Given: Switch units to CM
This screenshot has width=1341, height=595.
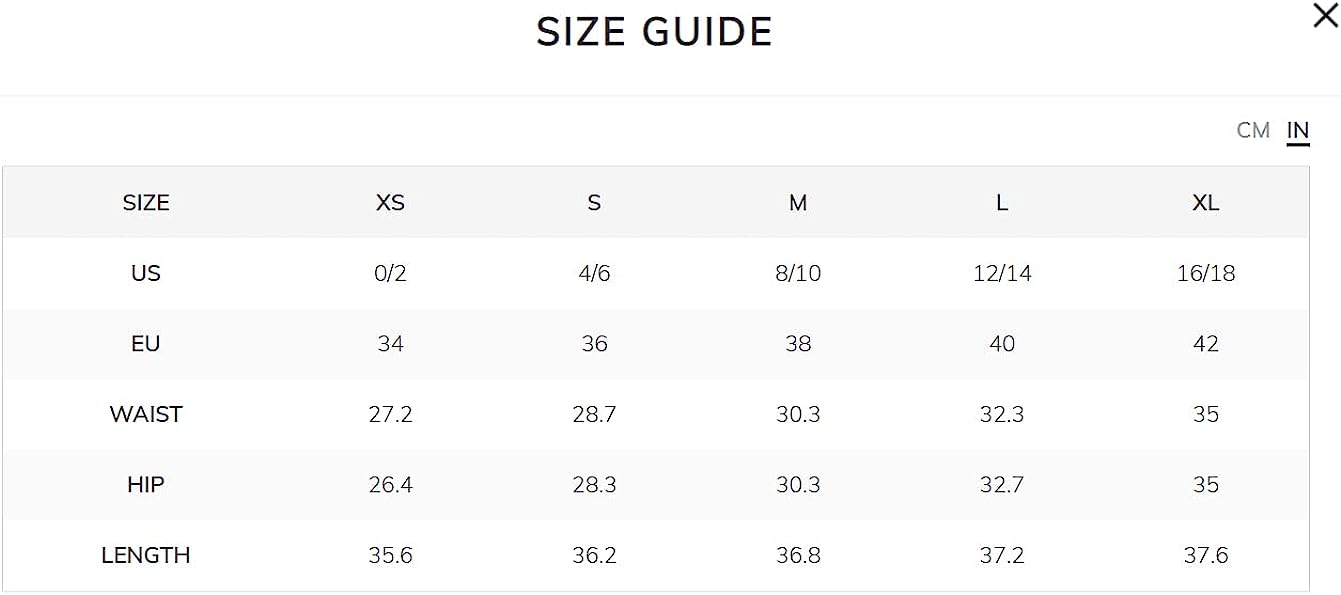Looking at the screenshot, I should point(1253,130).
